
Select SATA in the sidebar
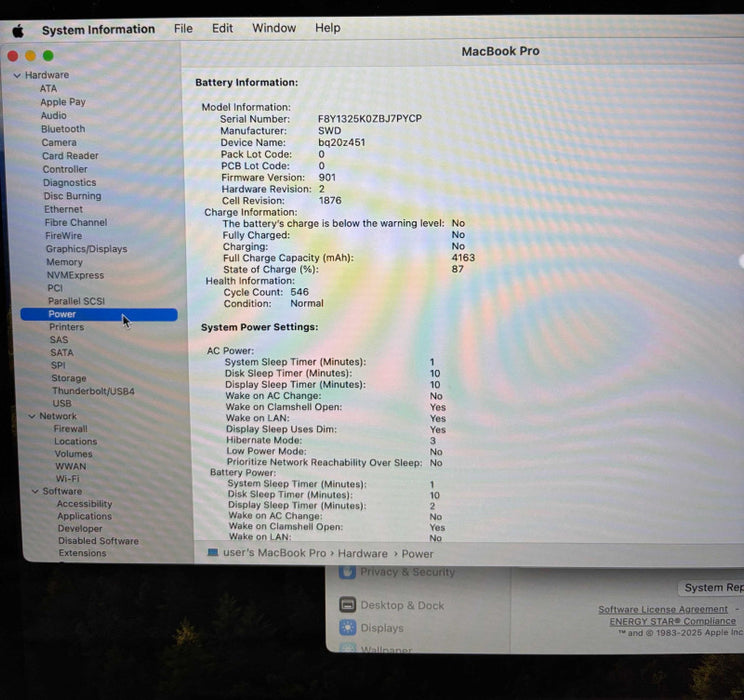[x=62, y=353]
